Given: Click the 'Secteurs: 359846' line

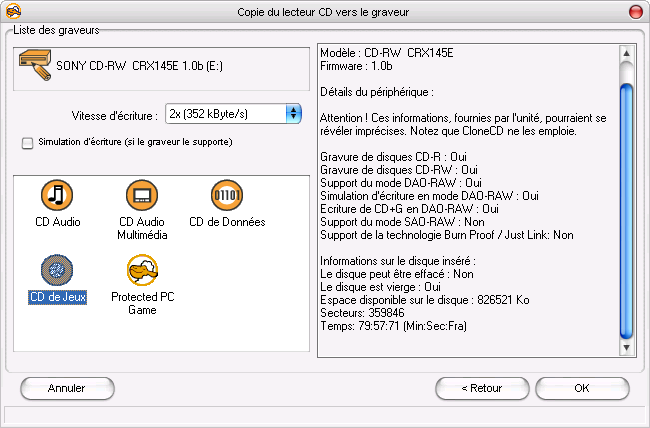Looking at the screenshot, I should click(x=362, y=313).
